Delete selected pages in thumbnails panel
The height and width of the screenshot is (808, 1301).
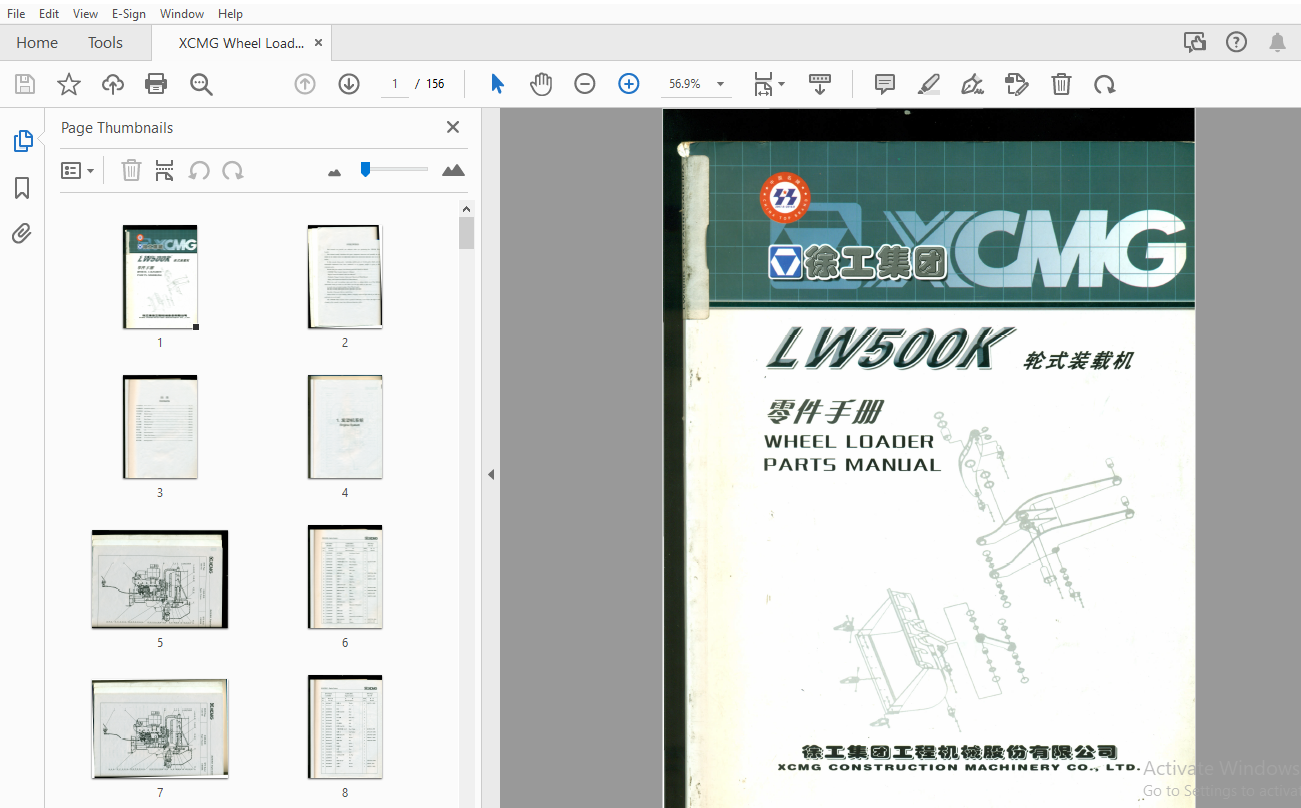[x=131, y=171]
